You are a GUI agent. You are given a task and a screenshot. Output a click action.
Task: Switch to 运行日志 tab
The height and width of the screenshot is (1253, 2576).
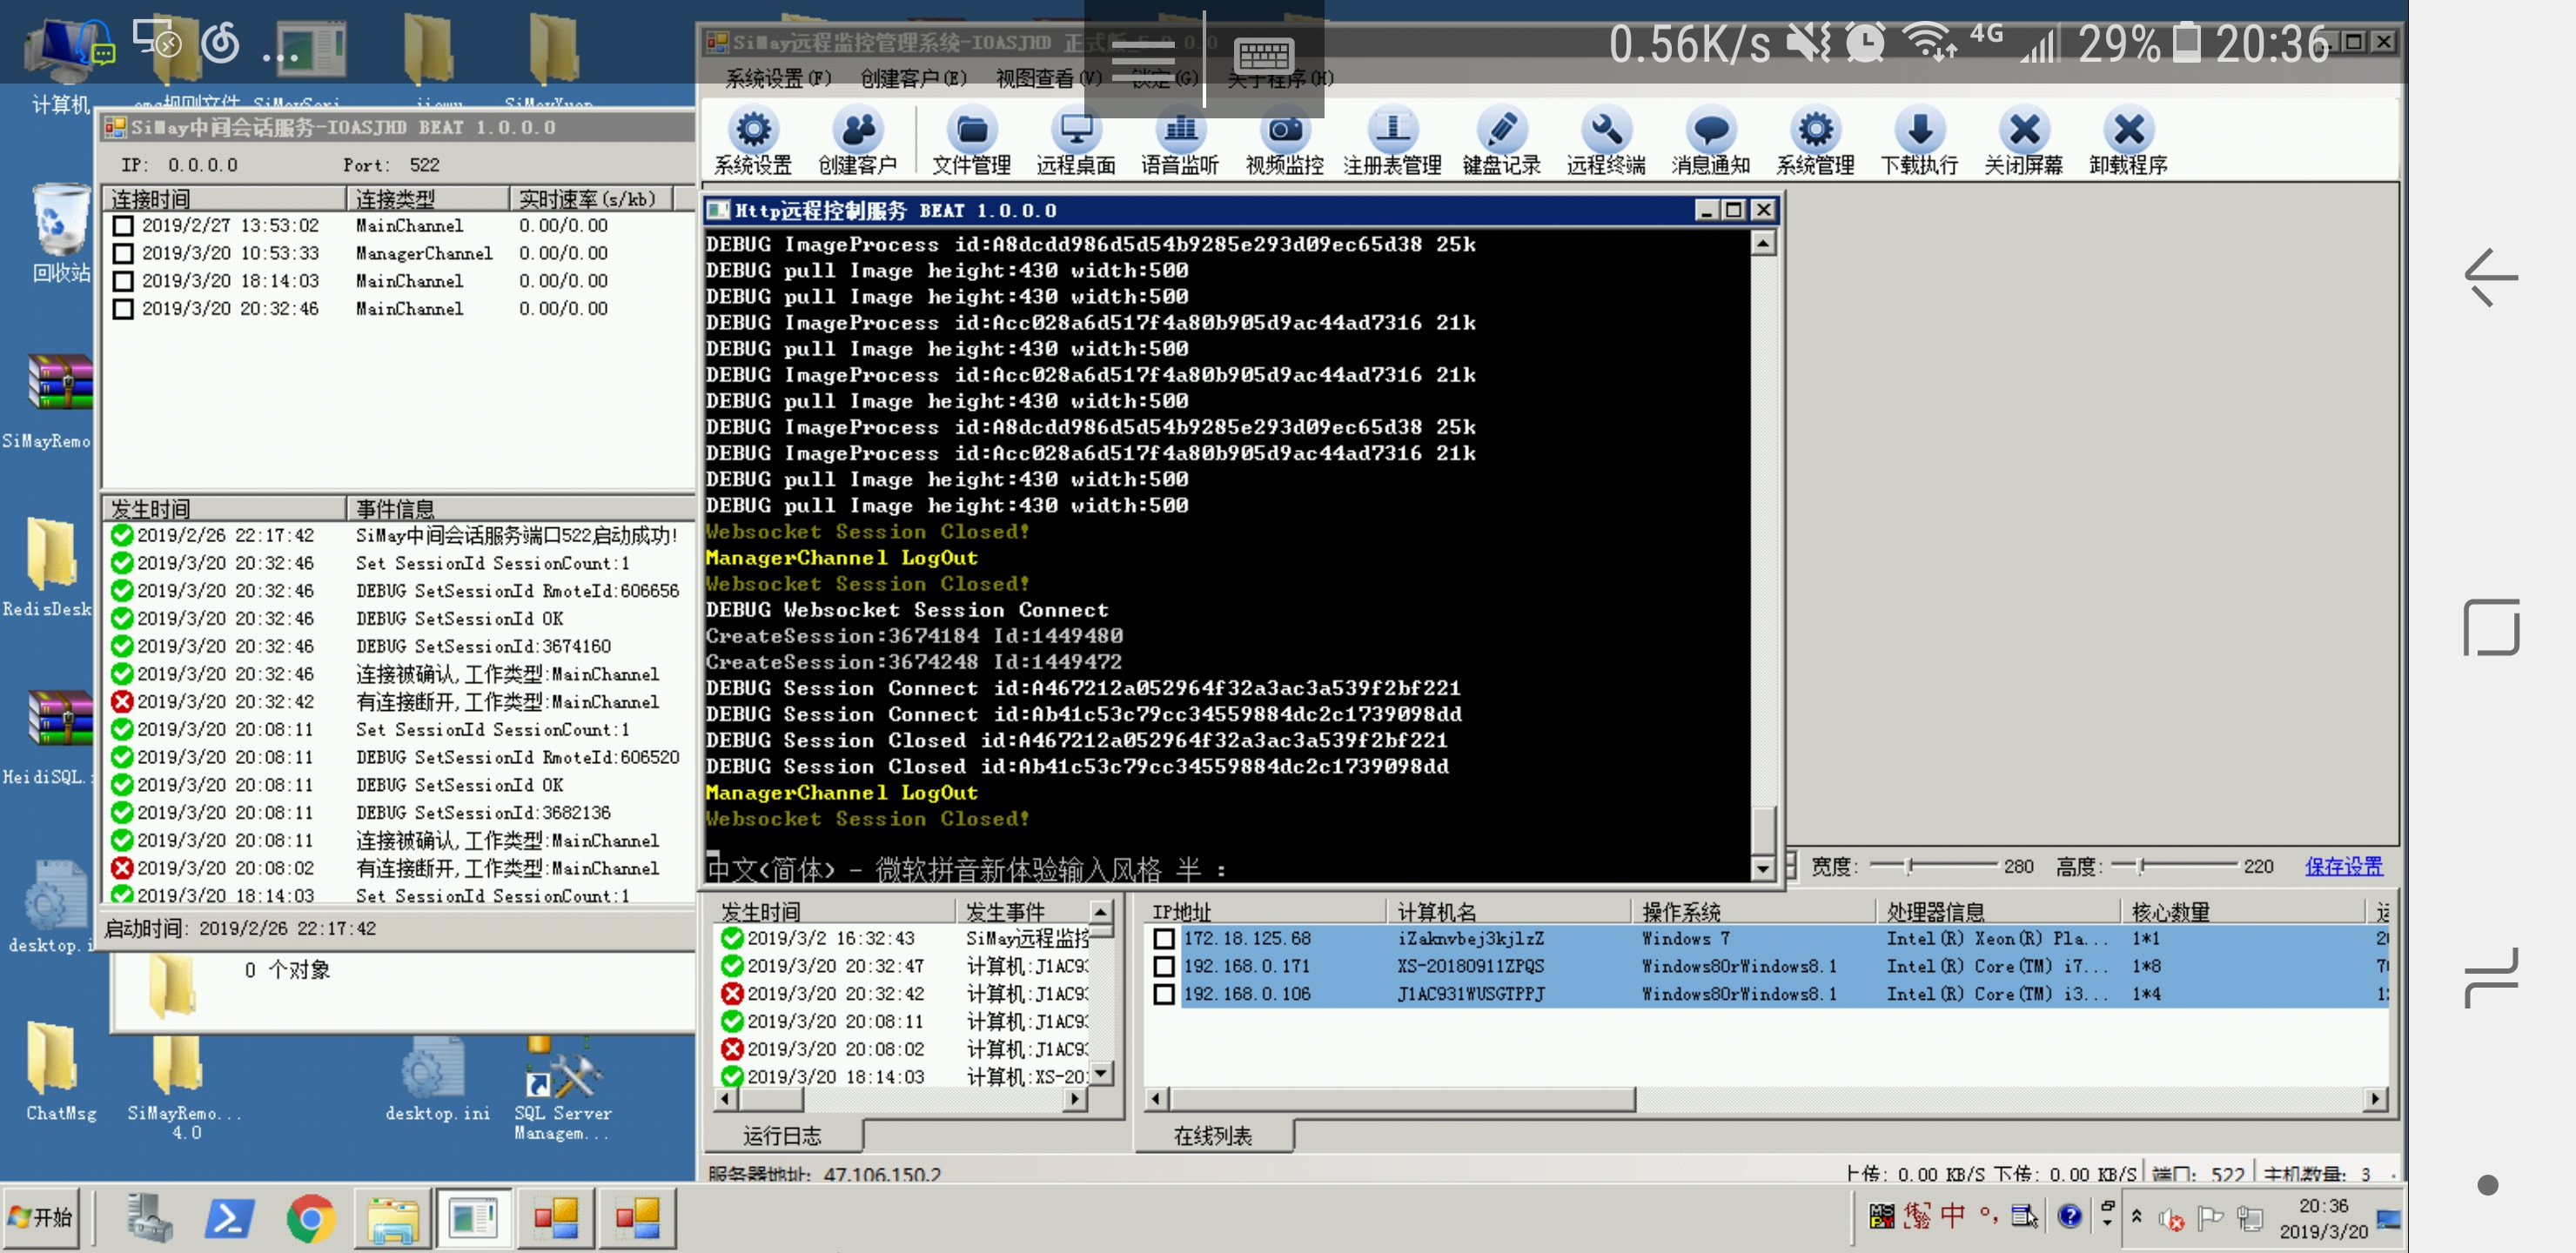pyautogui.click(x=782, y=1136)
